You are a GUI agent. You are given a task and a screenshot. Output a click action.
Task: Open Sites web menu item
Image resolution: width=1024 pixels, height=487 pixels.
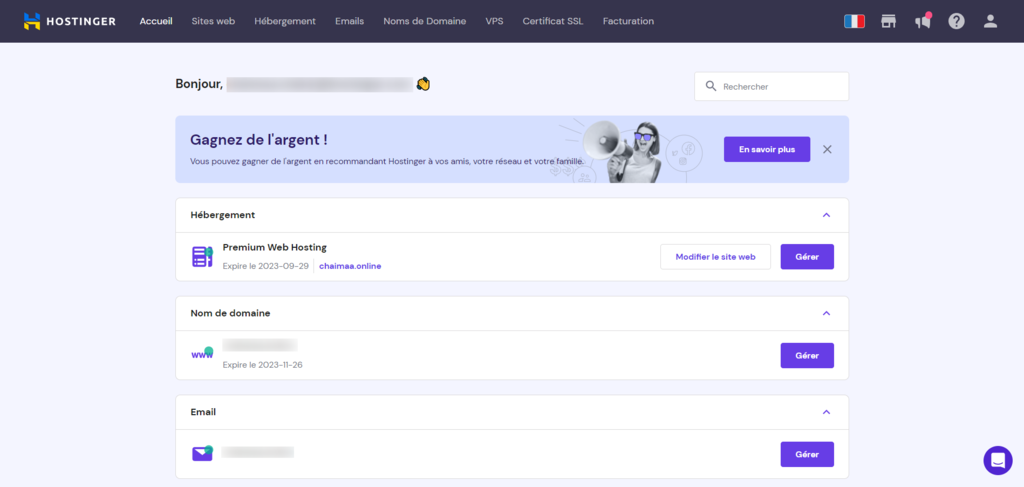(213, 21)
